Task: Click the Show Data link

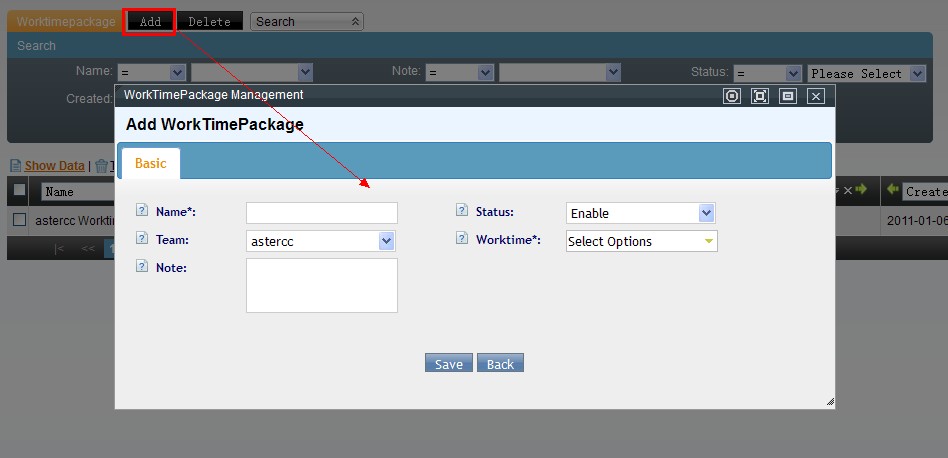Action: pyautogui.click(x=54, y=166)
